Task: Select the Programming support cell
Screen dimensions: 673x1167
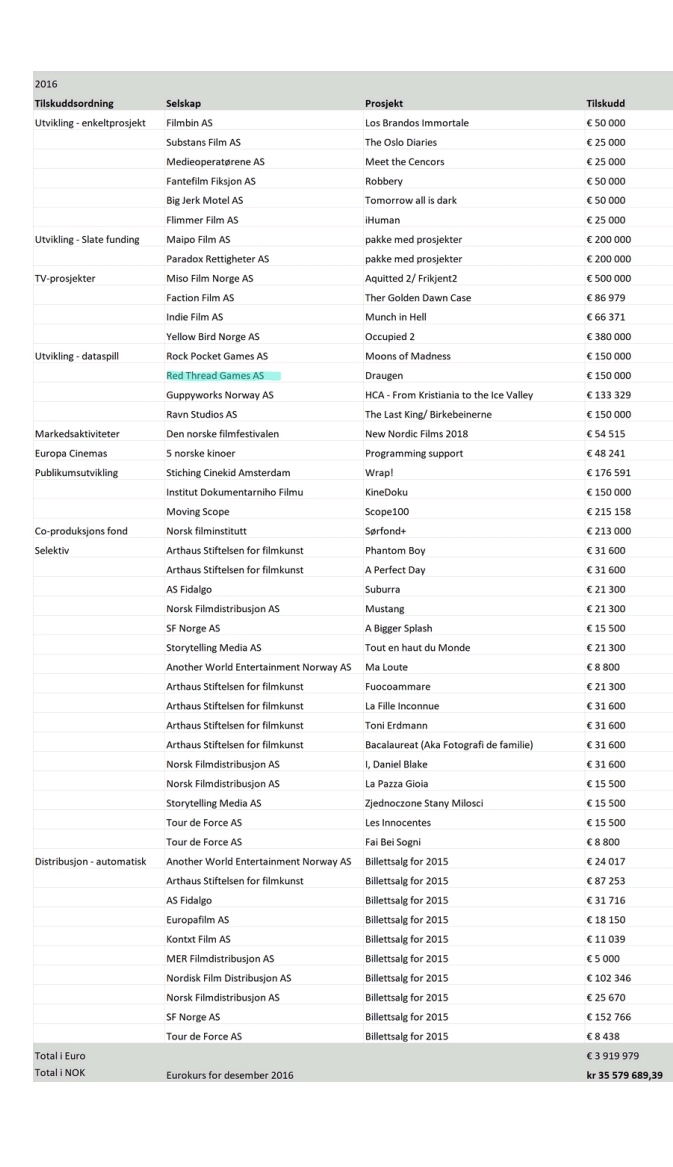Action: 414,453
